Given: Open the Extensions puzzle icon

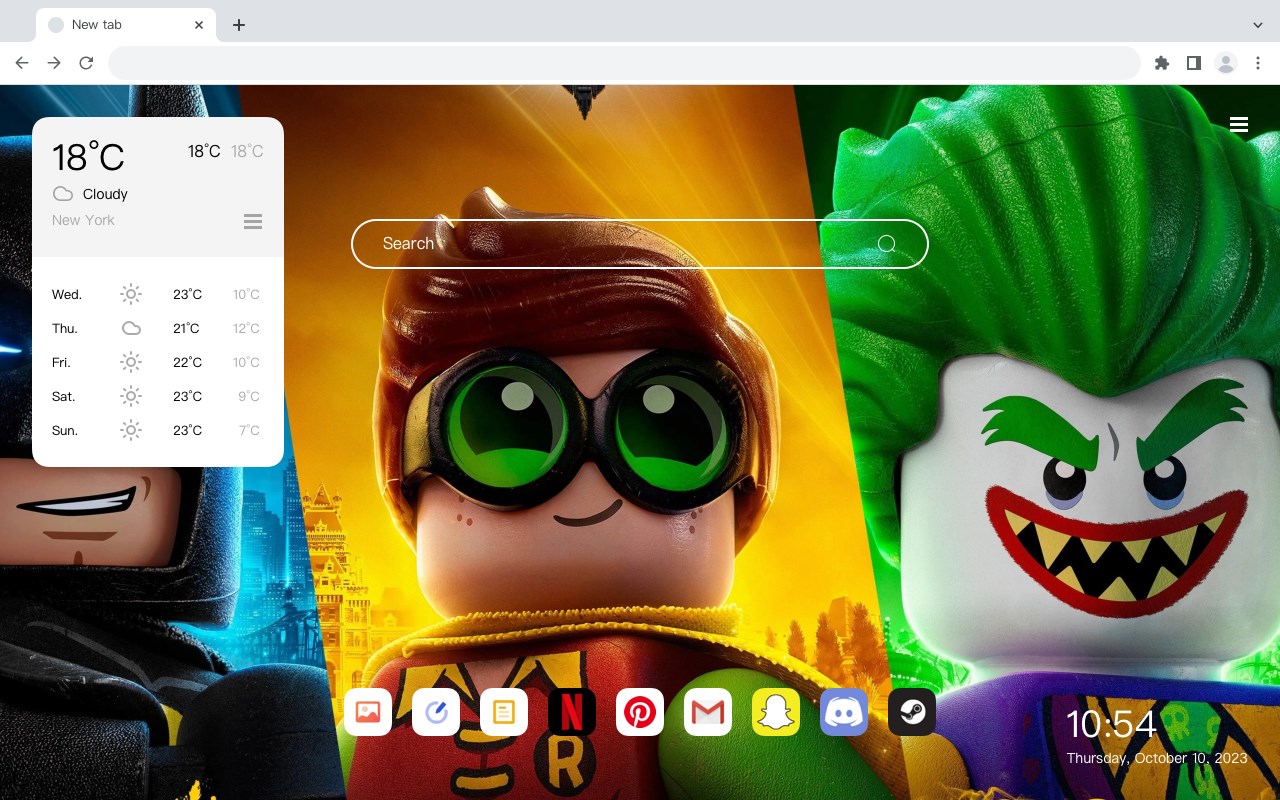Looking at the screenshot, I should 1161,63.
